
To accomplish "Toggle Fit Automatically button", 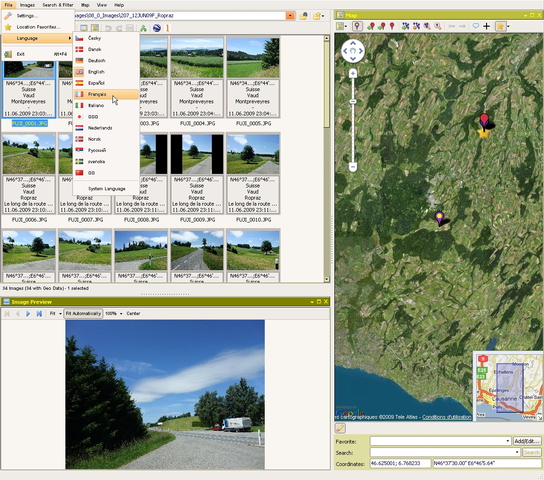I will coord(83,314).
